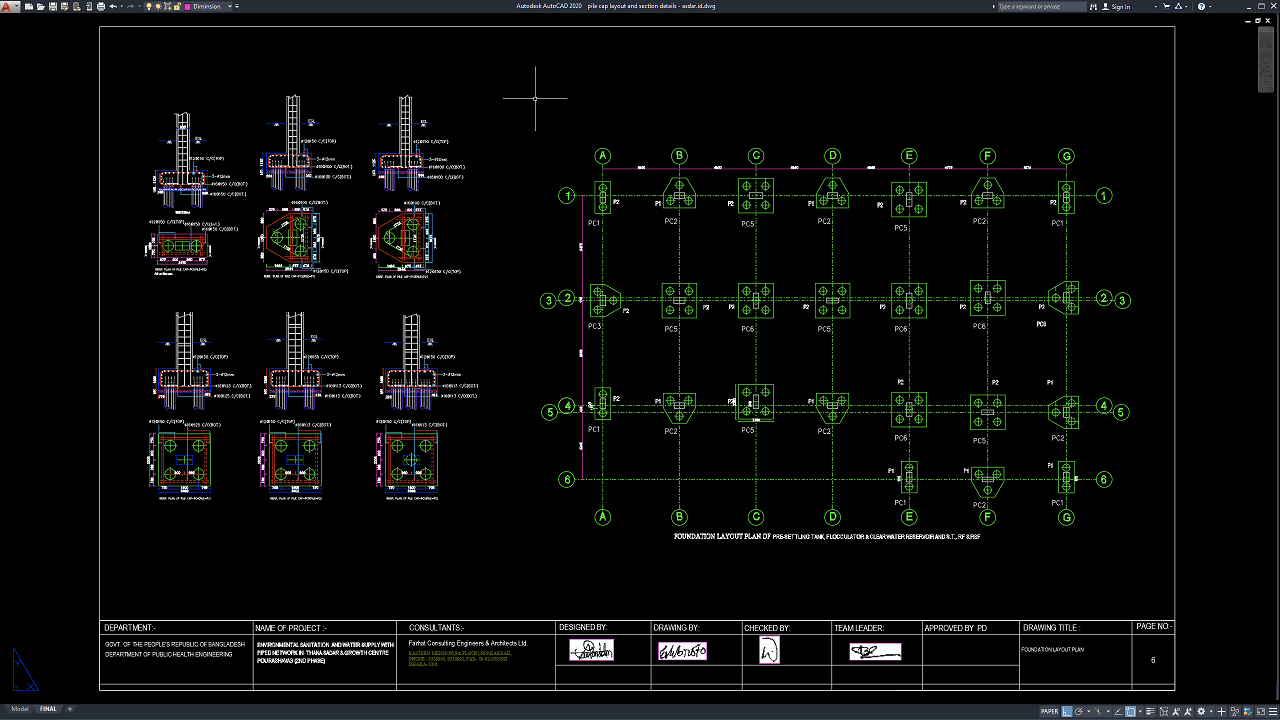Click the DESIGNED BY: label
The width and height of the screenshot is (1280, 720).
(x=583, y=628)
